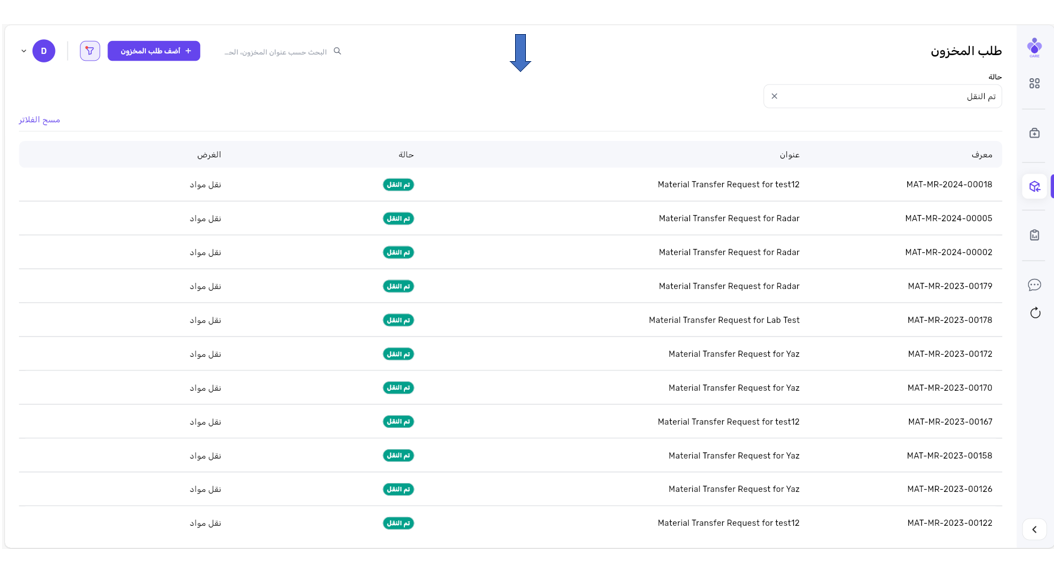Select the stock box icon in sidebar
Viewport: 1063px width, 561px height.
click(x=1034, y=186)
